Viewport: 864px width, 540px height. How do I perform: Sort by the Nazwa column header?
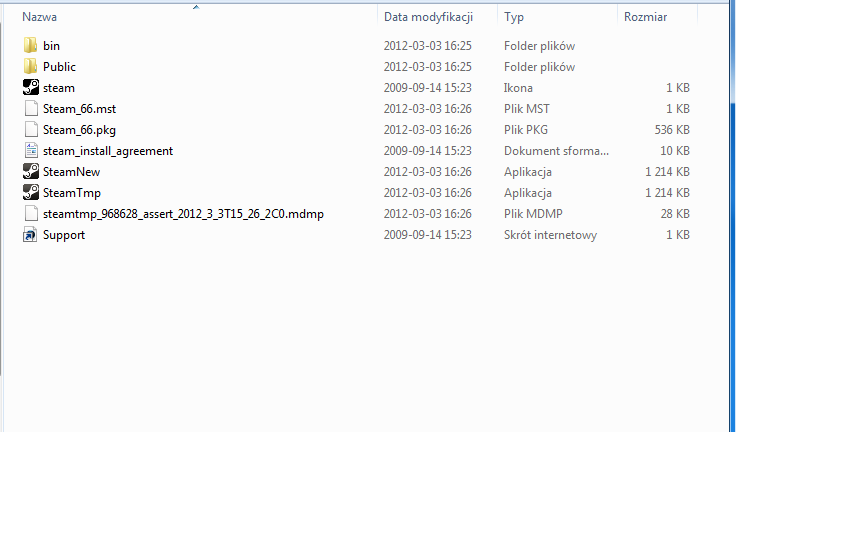point(39,17)
